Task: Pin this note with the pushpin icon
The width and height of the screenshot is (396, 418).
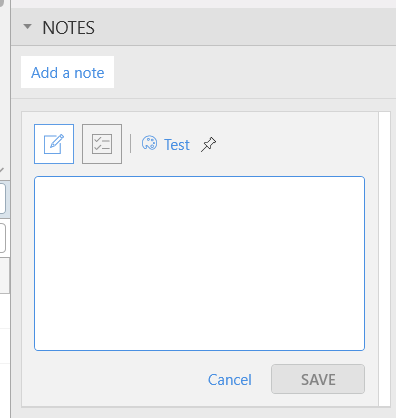Action: coord(209,144)
